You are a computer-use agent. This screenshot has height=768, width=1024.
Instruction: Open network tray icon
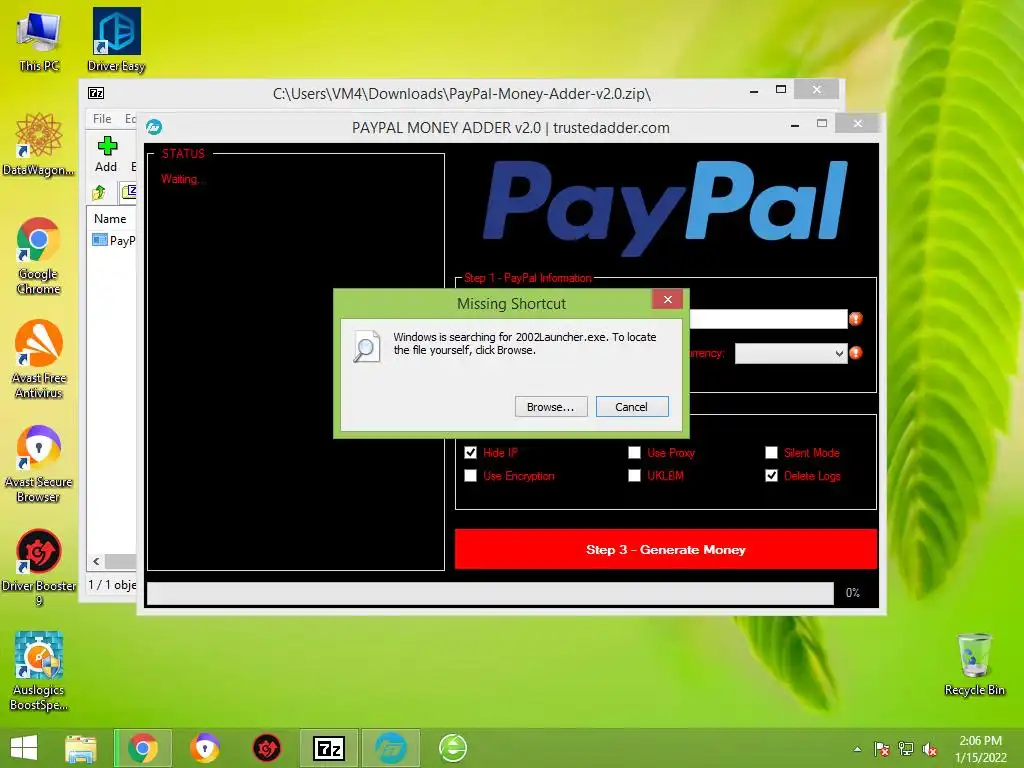pos(906,749)
